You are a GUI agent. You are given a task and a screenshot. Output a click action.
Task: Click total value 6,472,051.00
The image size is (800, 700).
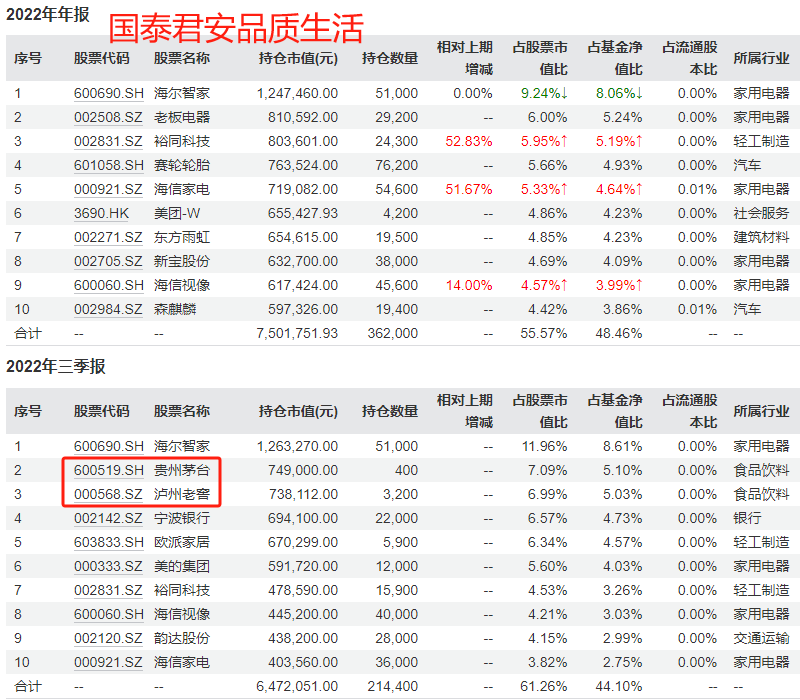click(x=297, y=686)
